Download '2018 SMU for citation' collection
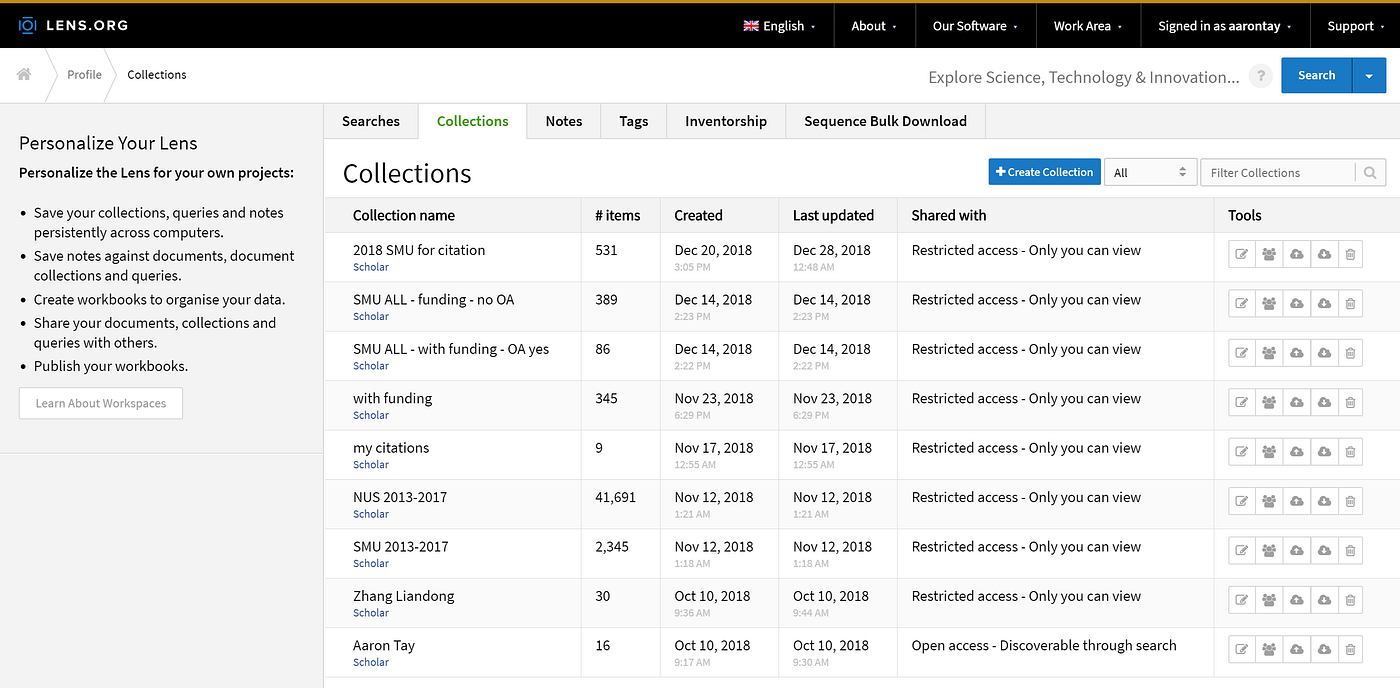This screenshot has height=688, width=1400. [1323, 255]
